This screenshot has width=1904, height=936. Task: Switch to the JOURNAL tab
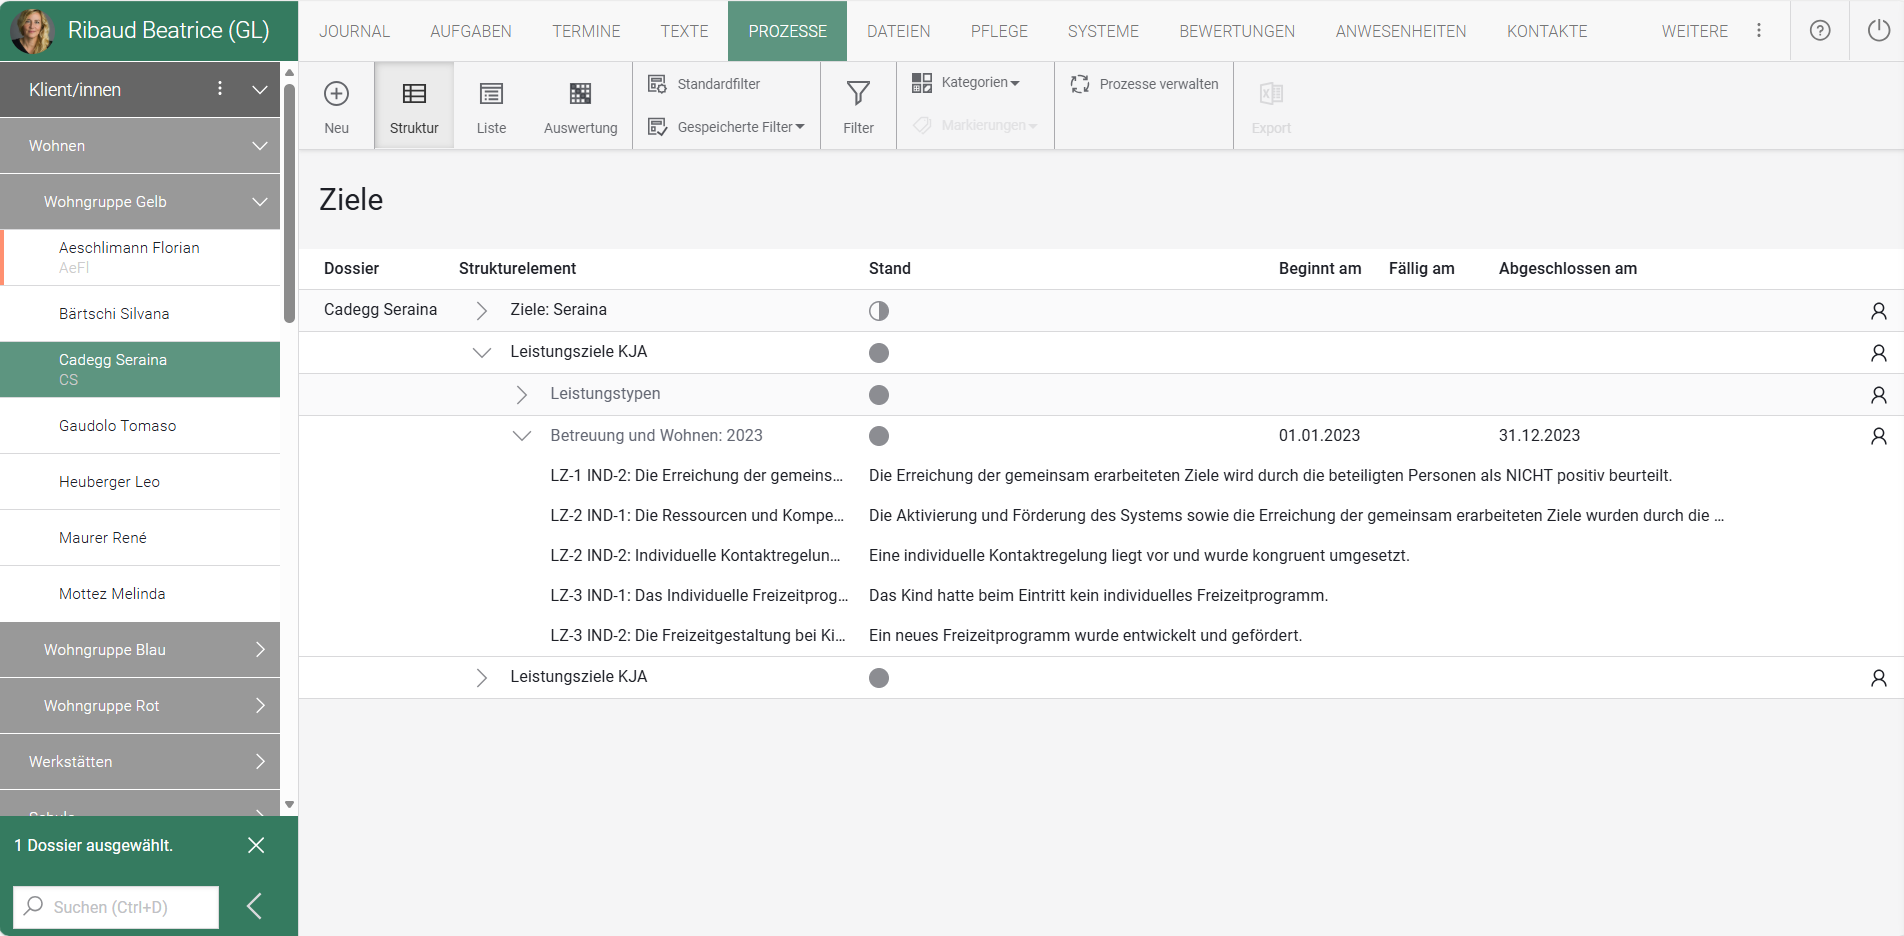tap(354, 31)
